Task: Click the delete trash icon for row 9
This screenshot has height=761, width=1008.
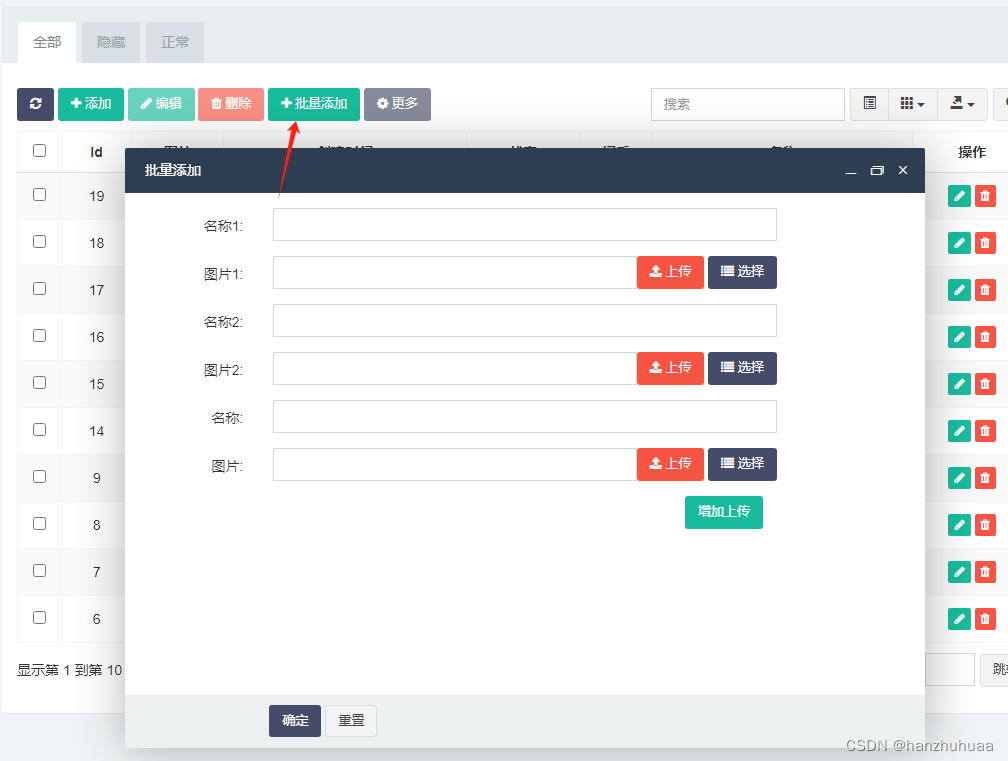Action: 985,478
